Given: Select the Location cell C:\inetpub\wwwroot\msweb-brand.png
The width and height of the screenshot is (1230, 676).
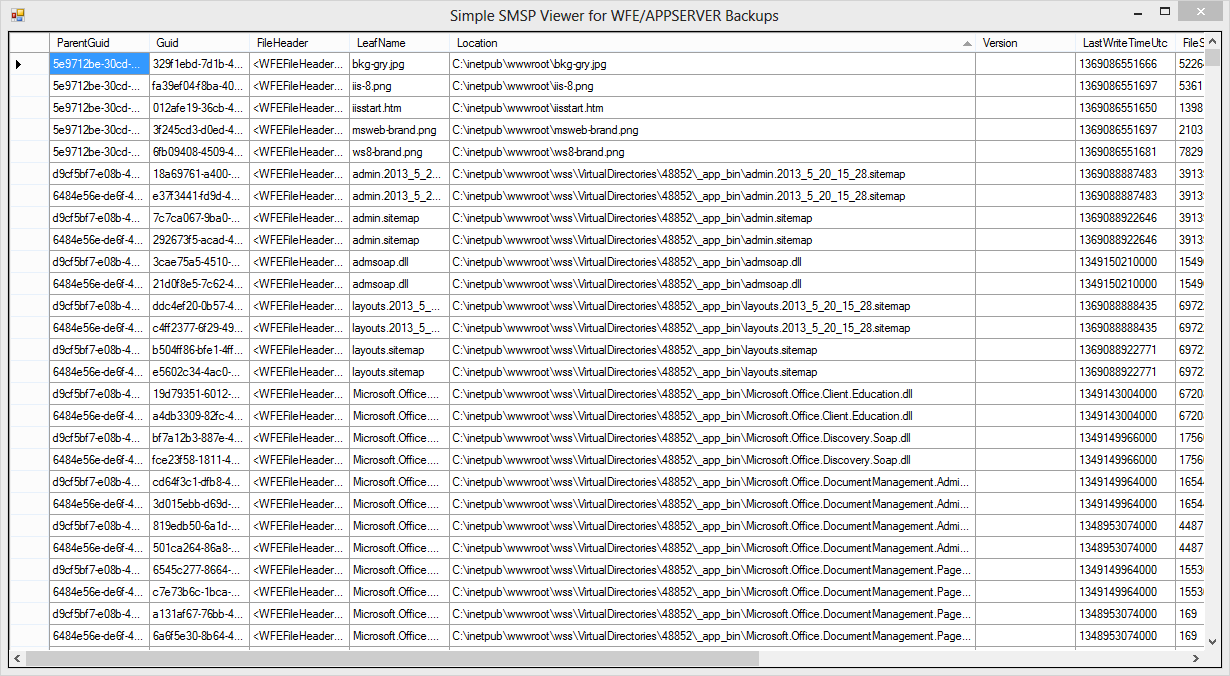Looking at the screenshot, I should (712, 130).
